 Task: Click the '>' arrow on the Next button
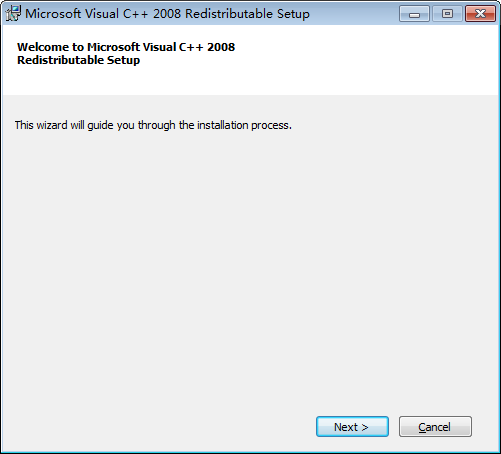click(x=365, y=427)
